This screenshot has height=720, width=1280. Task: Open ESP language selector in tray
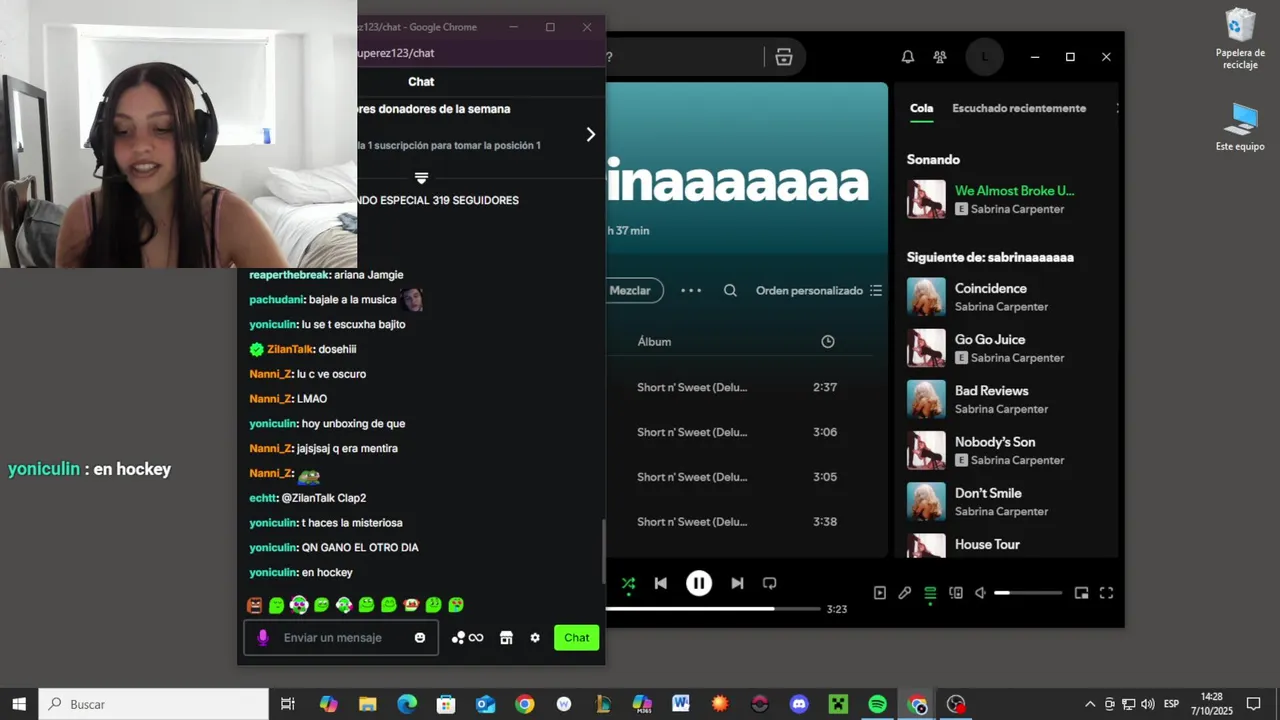pyautogui.click(x=1171, y=704)
